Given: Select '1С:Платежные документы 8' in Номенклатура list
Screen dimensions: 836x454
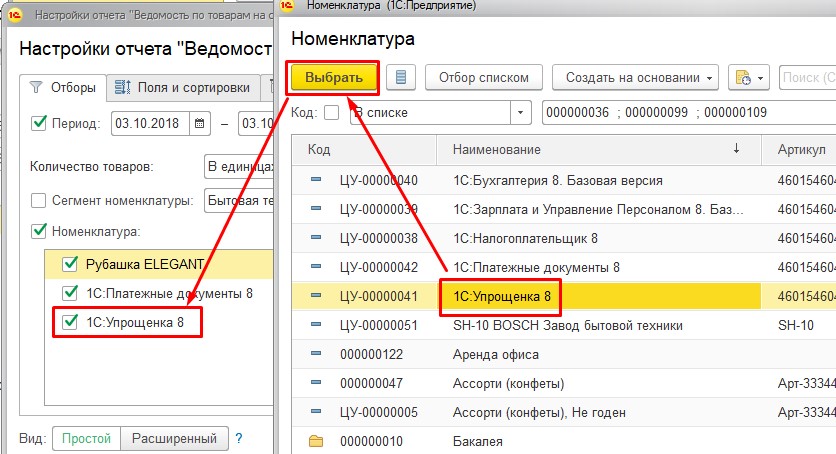Looking at the screenshot, I should tap(564, 267).
